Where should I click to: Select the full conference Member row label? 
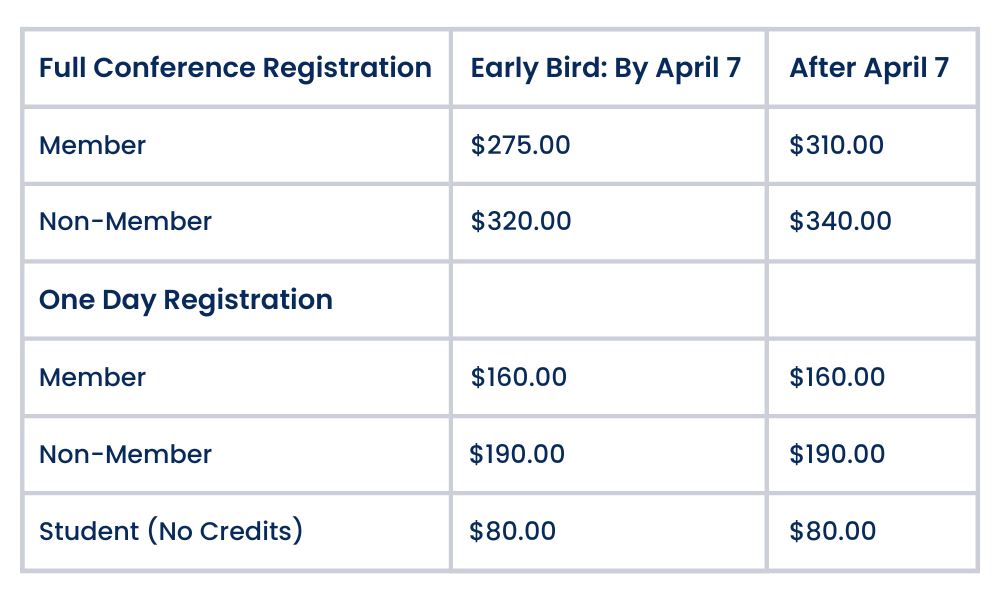pos(92,145)
